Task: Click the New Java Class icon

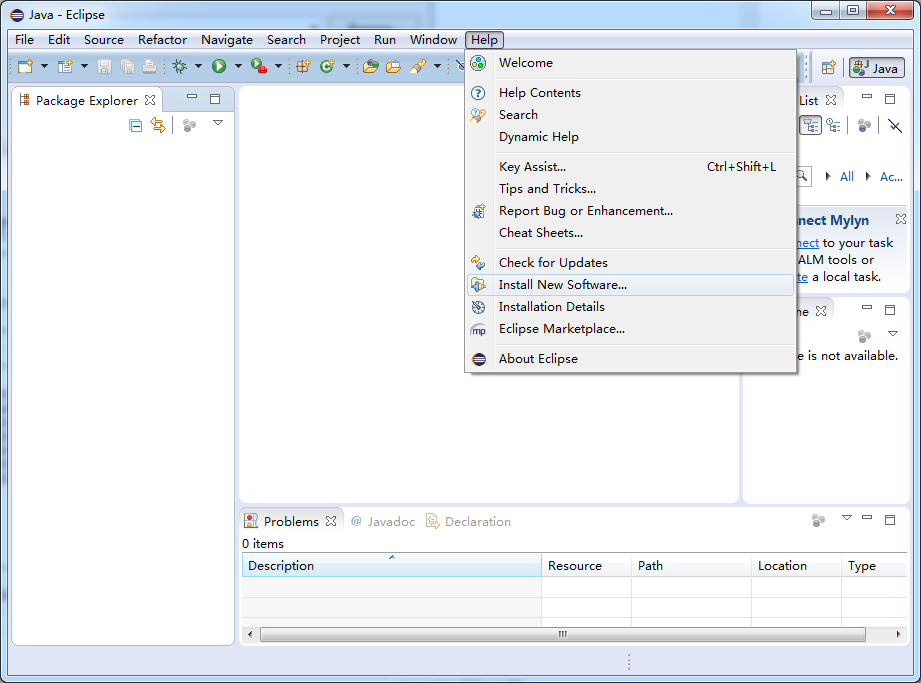Action: click(x=327, y=66)
